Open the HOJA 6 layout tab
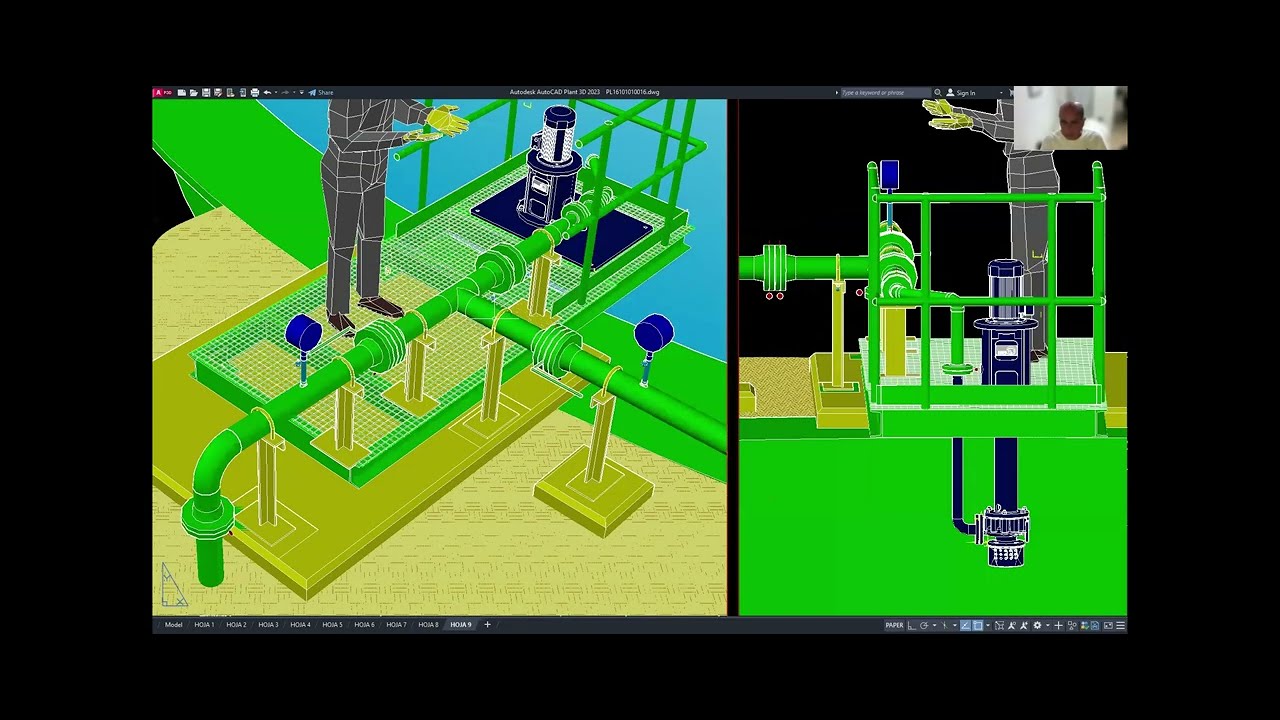 pos(364,625)
